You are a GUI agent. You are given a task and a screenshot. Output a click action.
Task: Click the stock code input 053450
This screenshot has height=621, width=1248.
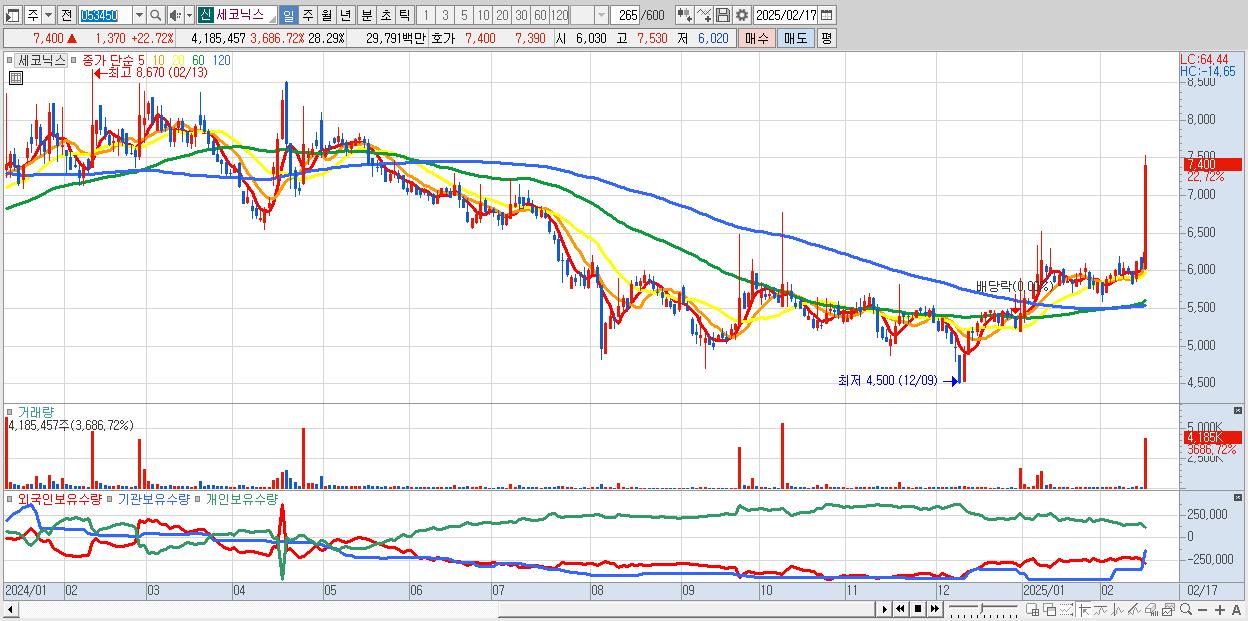(105, 15)
